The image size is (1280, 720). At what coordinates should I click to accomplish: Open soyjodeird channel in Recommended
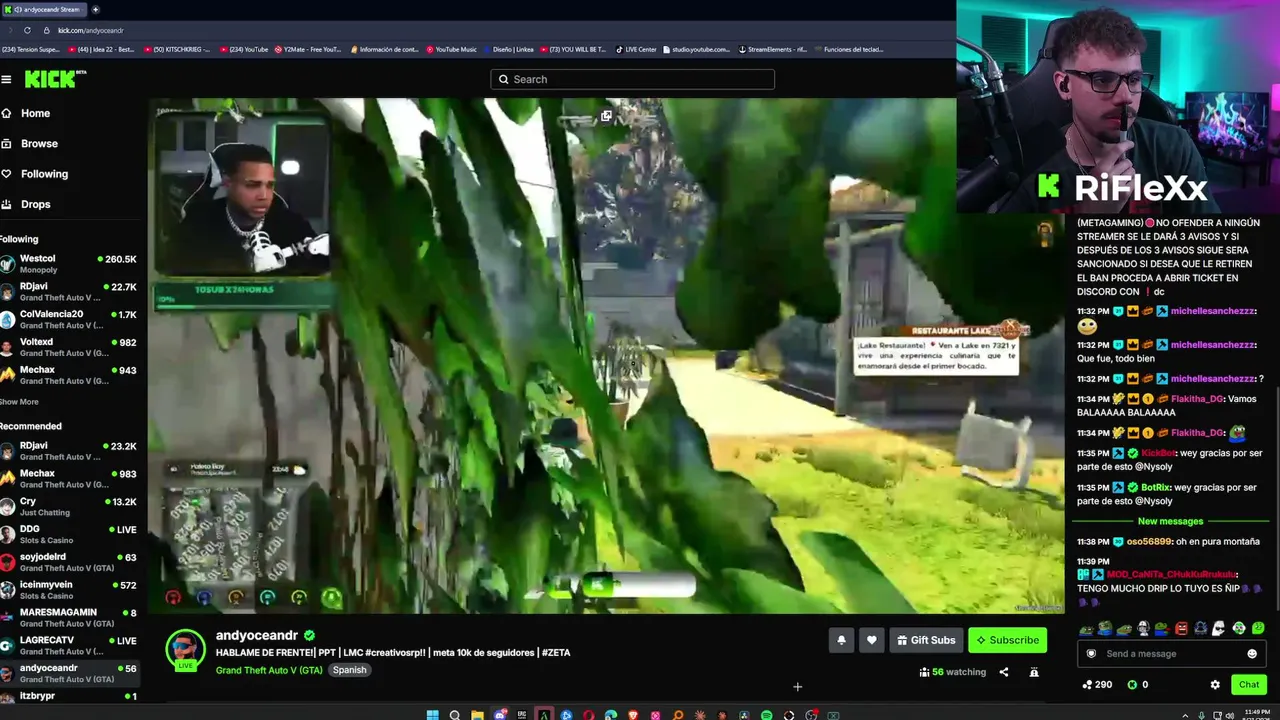[68, 562]
